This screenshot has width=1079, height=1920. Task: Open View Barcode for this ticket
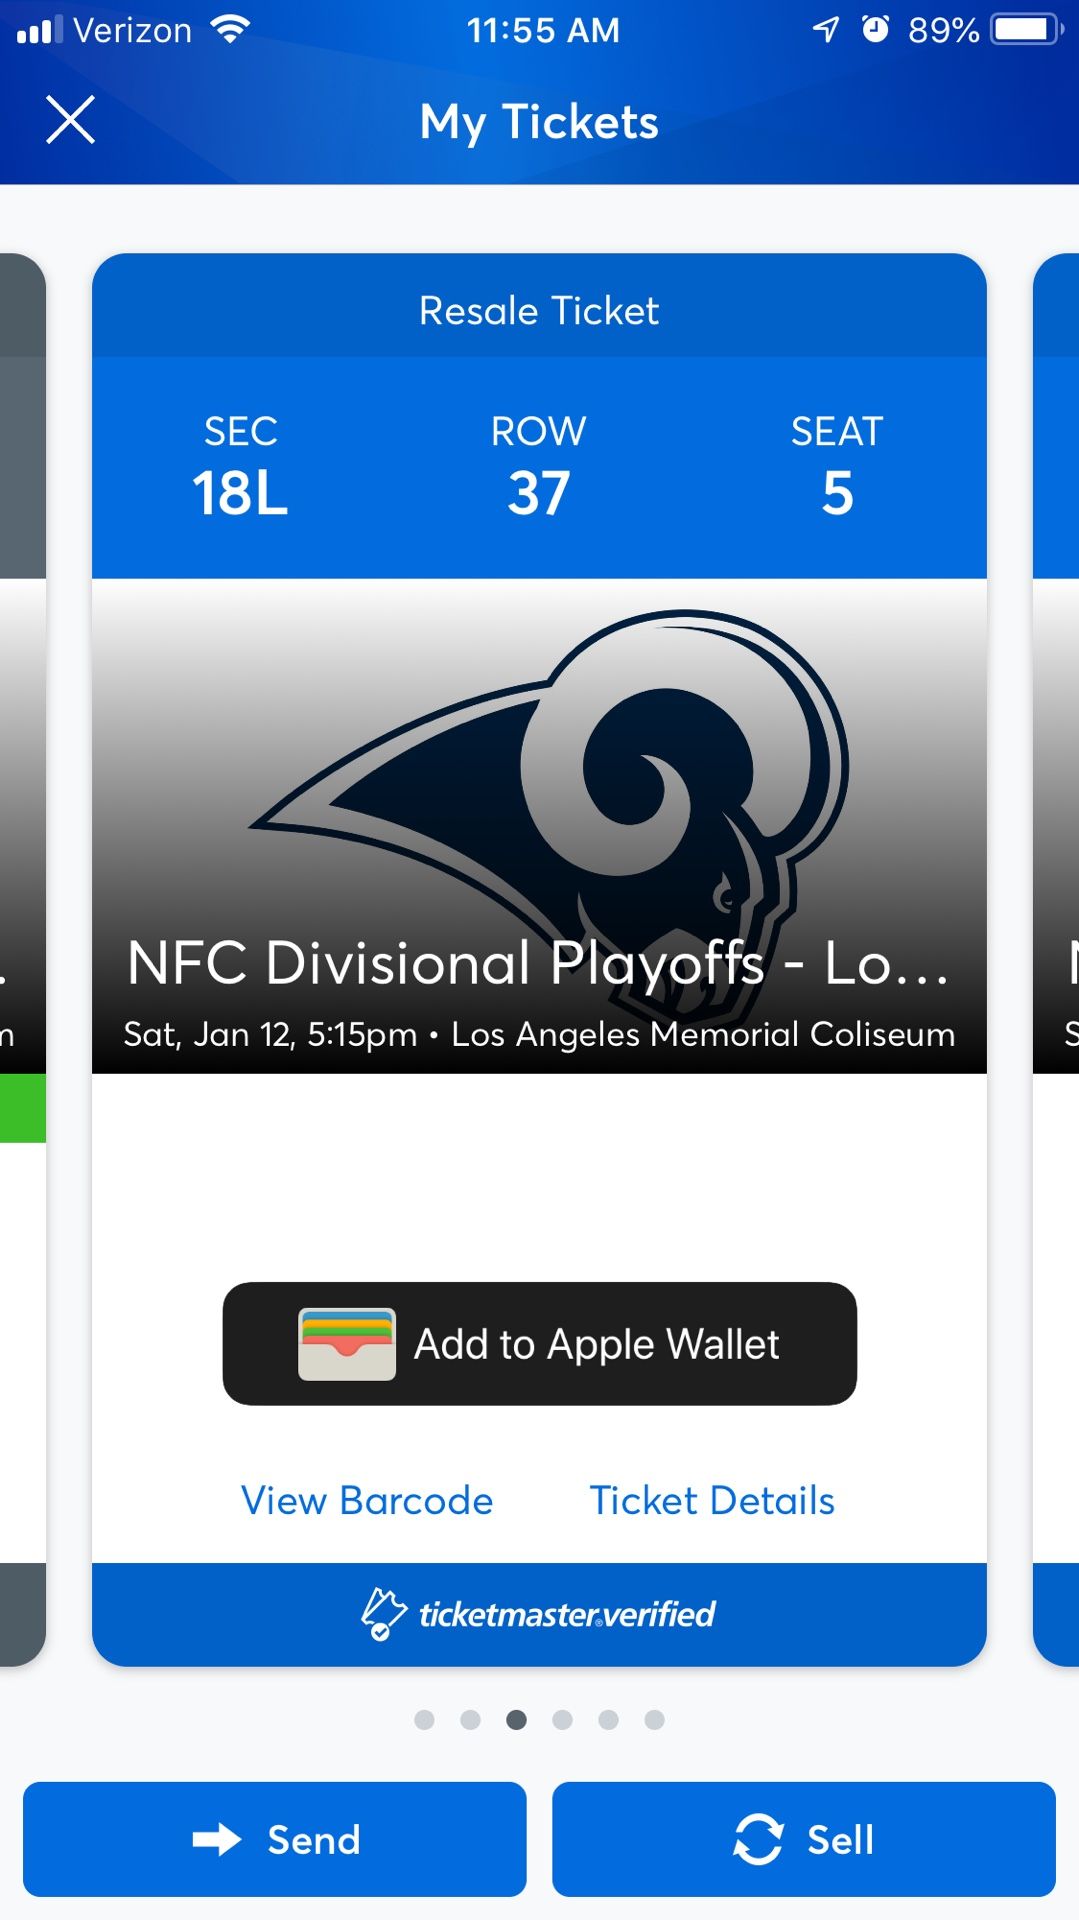pos(366,1499)
